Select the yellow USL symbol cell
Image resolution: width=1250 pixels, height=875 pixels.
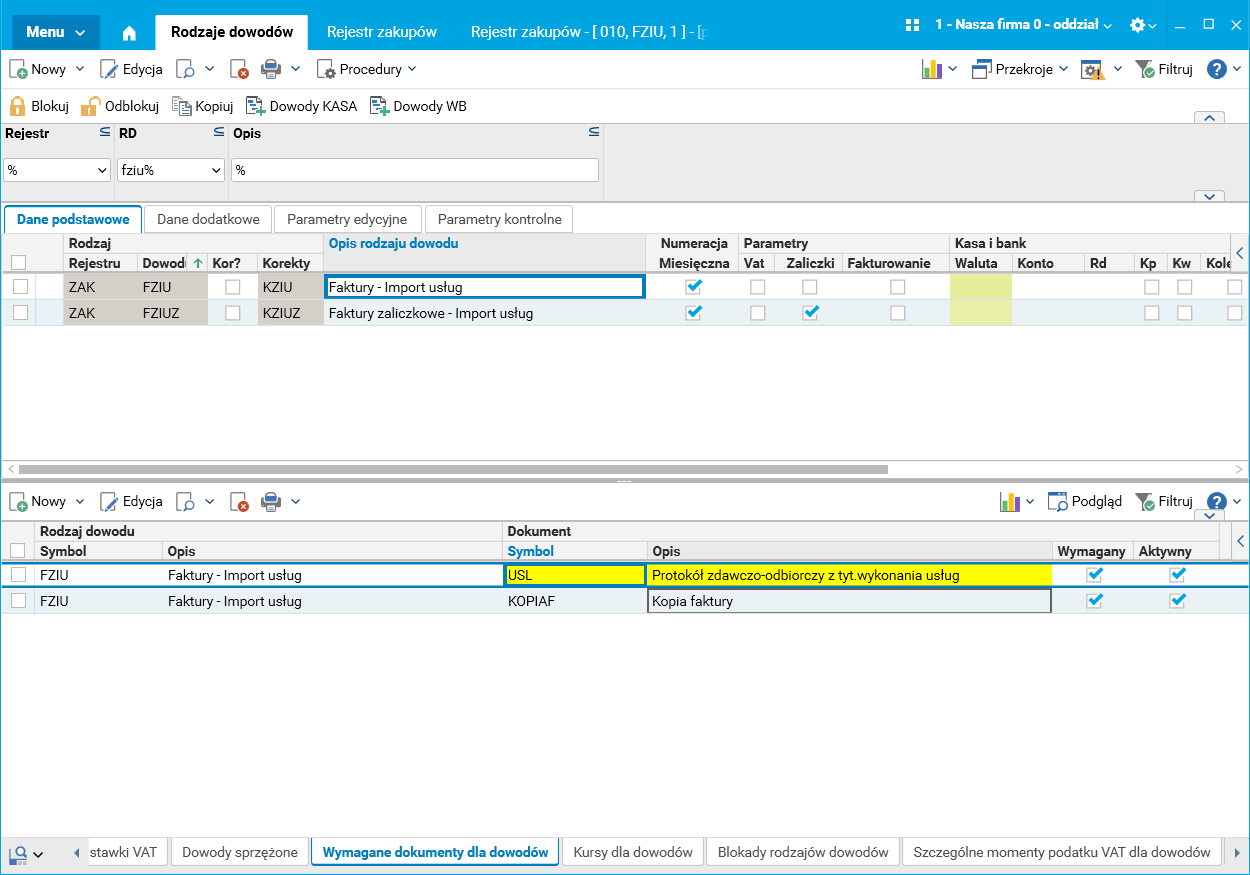pos(575,575)
